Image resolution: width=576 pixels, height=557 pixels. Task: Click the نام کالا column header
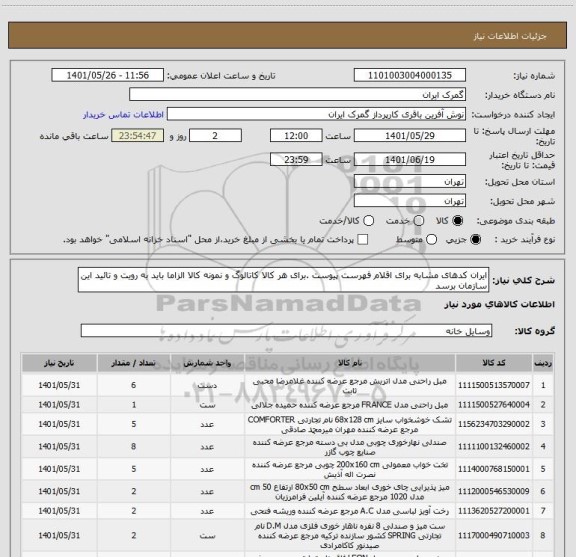click(x=350, y=363)
